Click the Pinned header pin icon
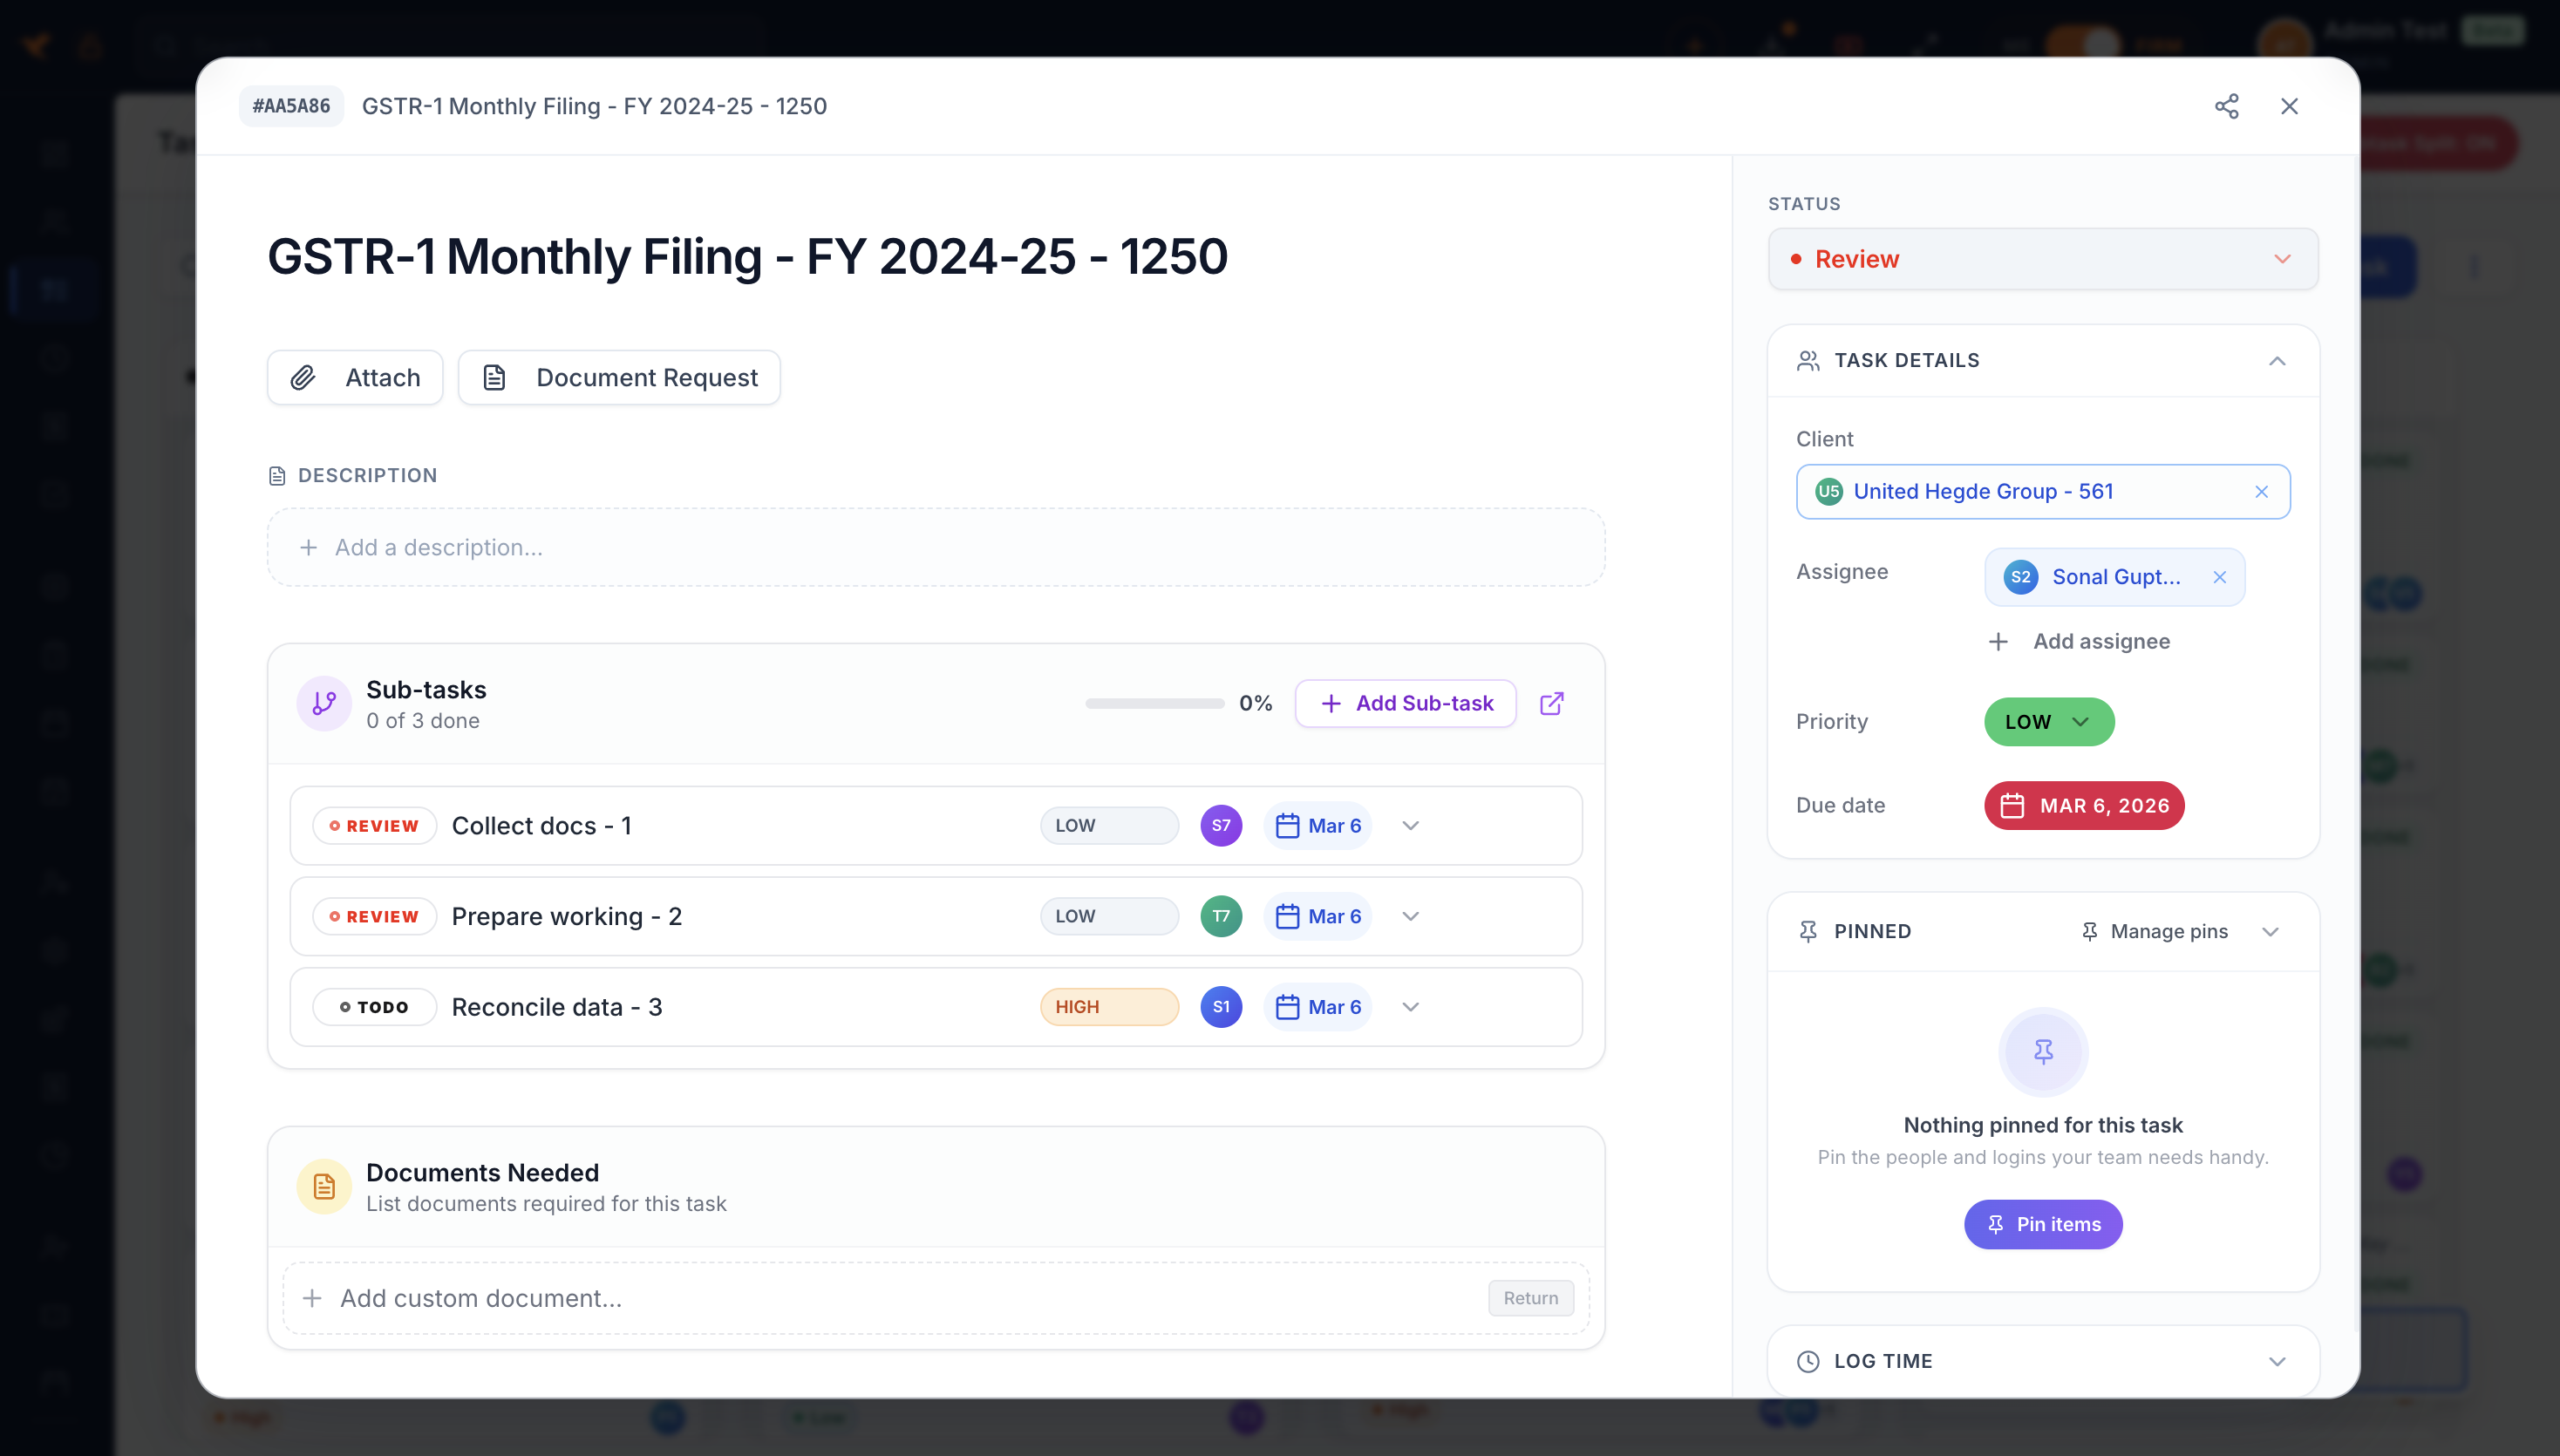2560x1456 pixels. pyautogui.click(x=1808, y=931)
